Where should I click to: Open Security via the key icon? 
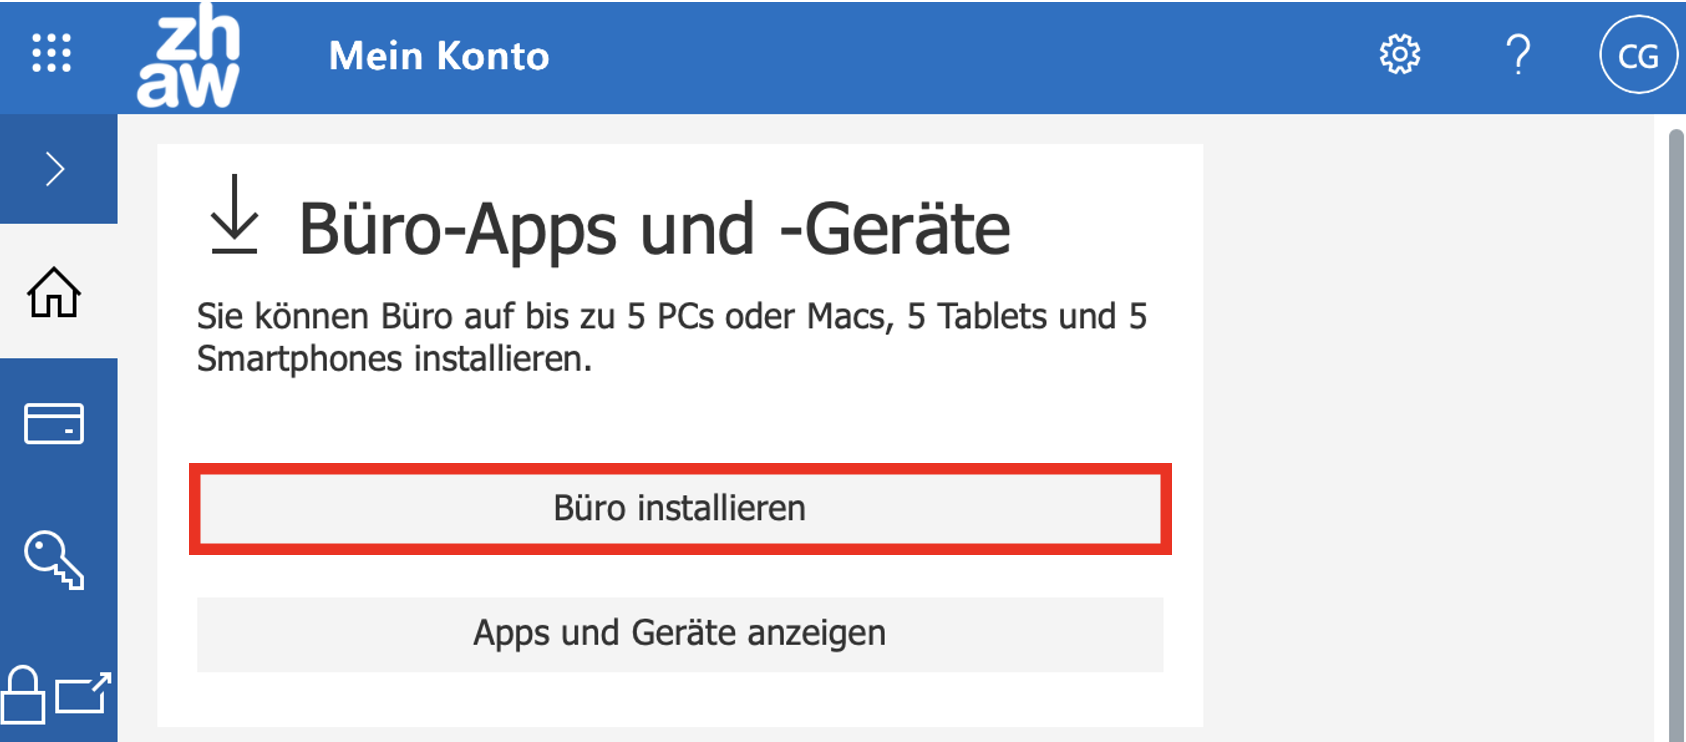pyautogui.click(x=54, y=559)
